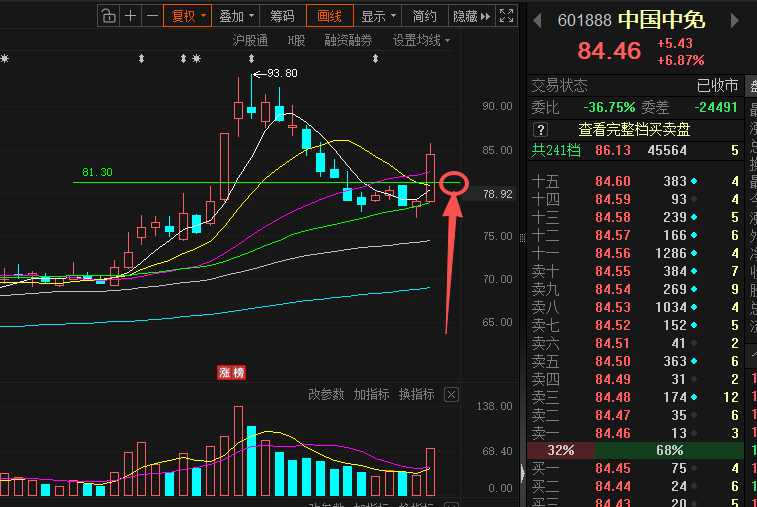Click 改参数 to edit indicator parameters
757x507 pixels.
point(326,394)
